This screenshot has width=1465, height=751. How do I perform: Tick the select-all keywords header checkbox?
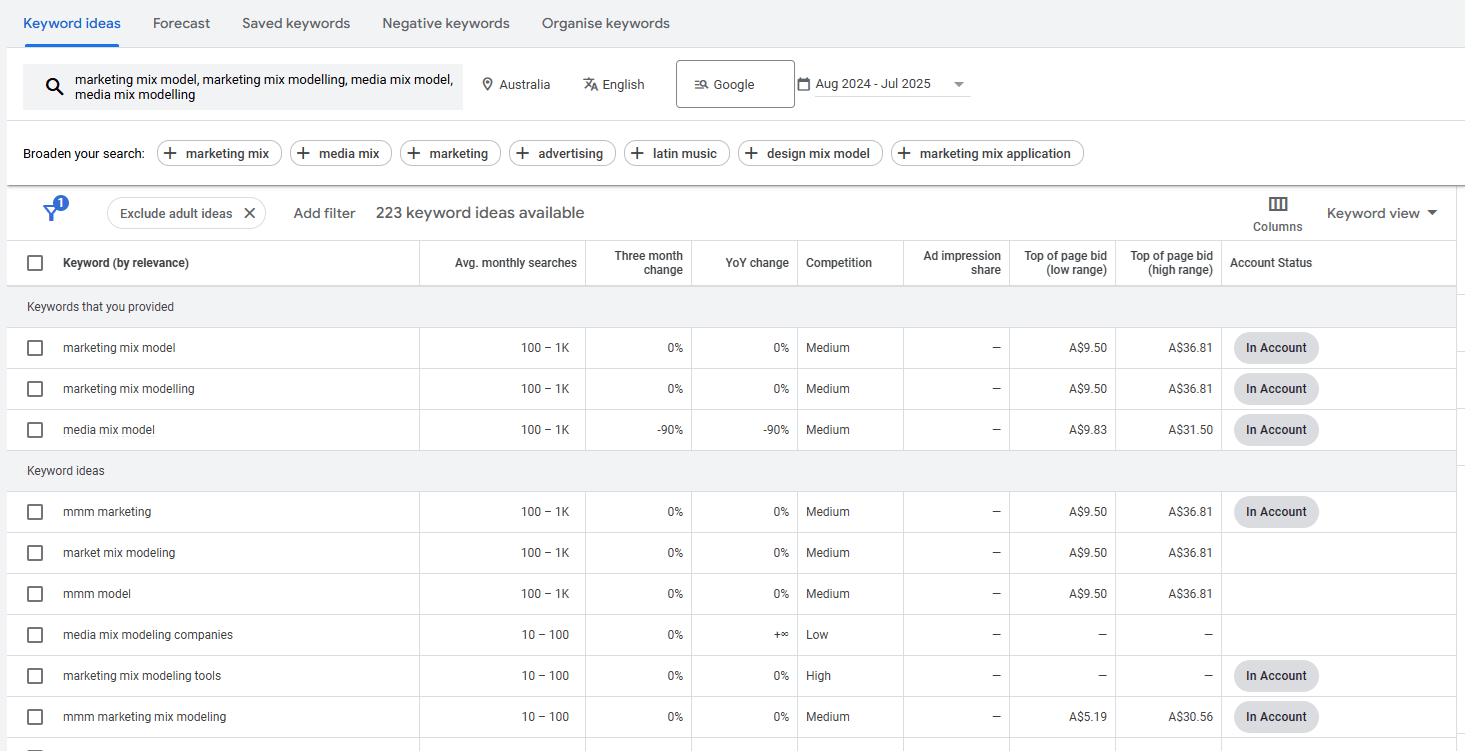point(35,263)
